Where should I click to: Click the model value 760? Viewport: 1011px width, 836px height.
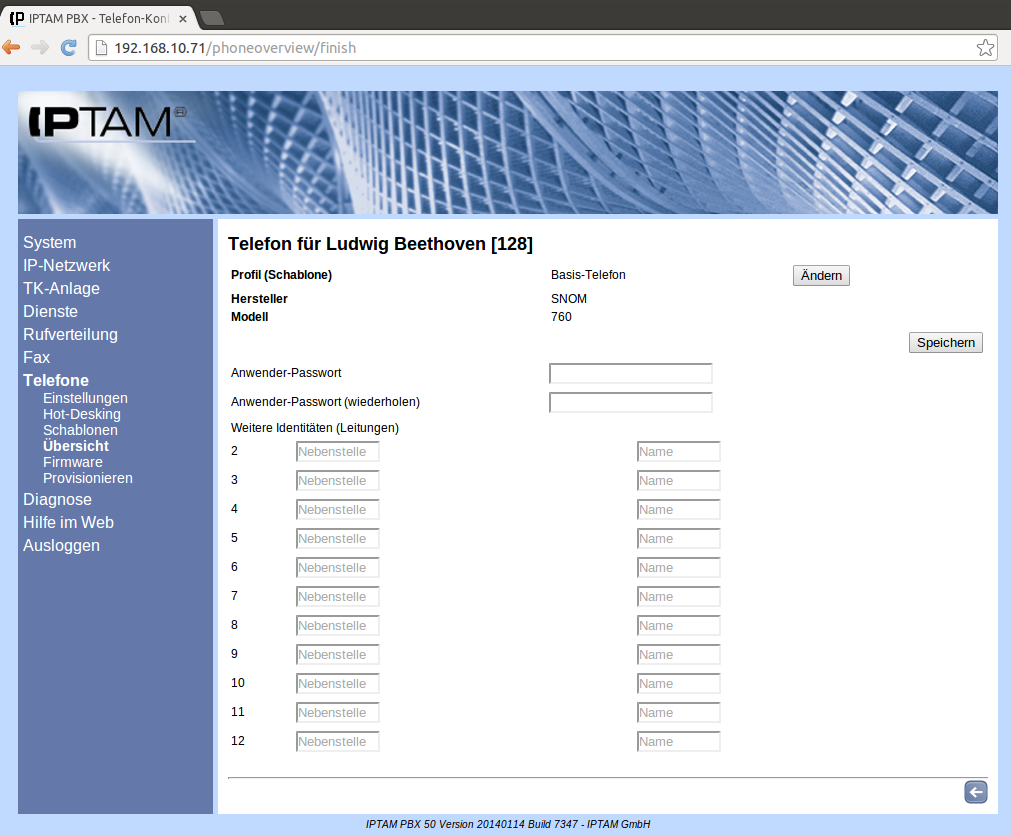561,316
